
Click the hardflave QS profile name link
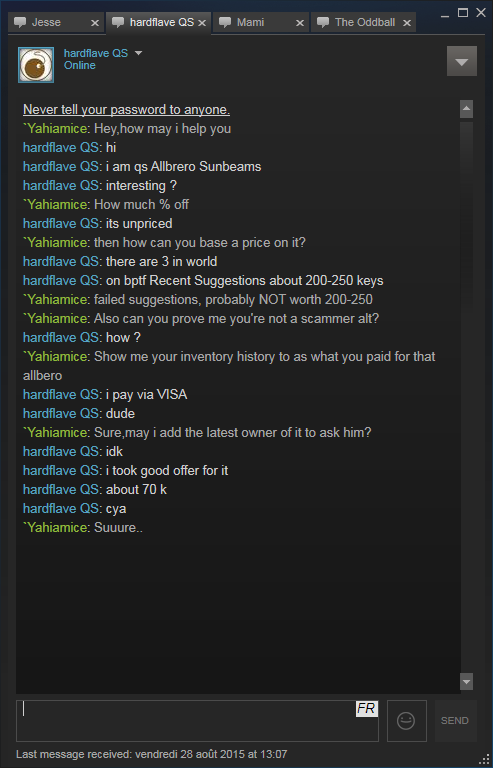click(96, 53)
